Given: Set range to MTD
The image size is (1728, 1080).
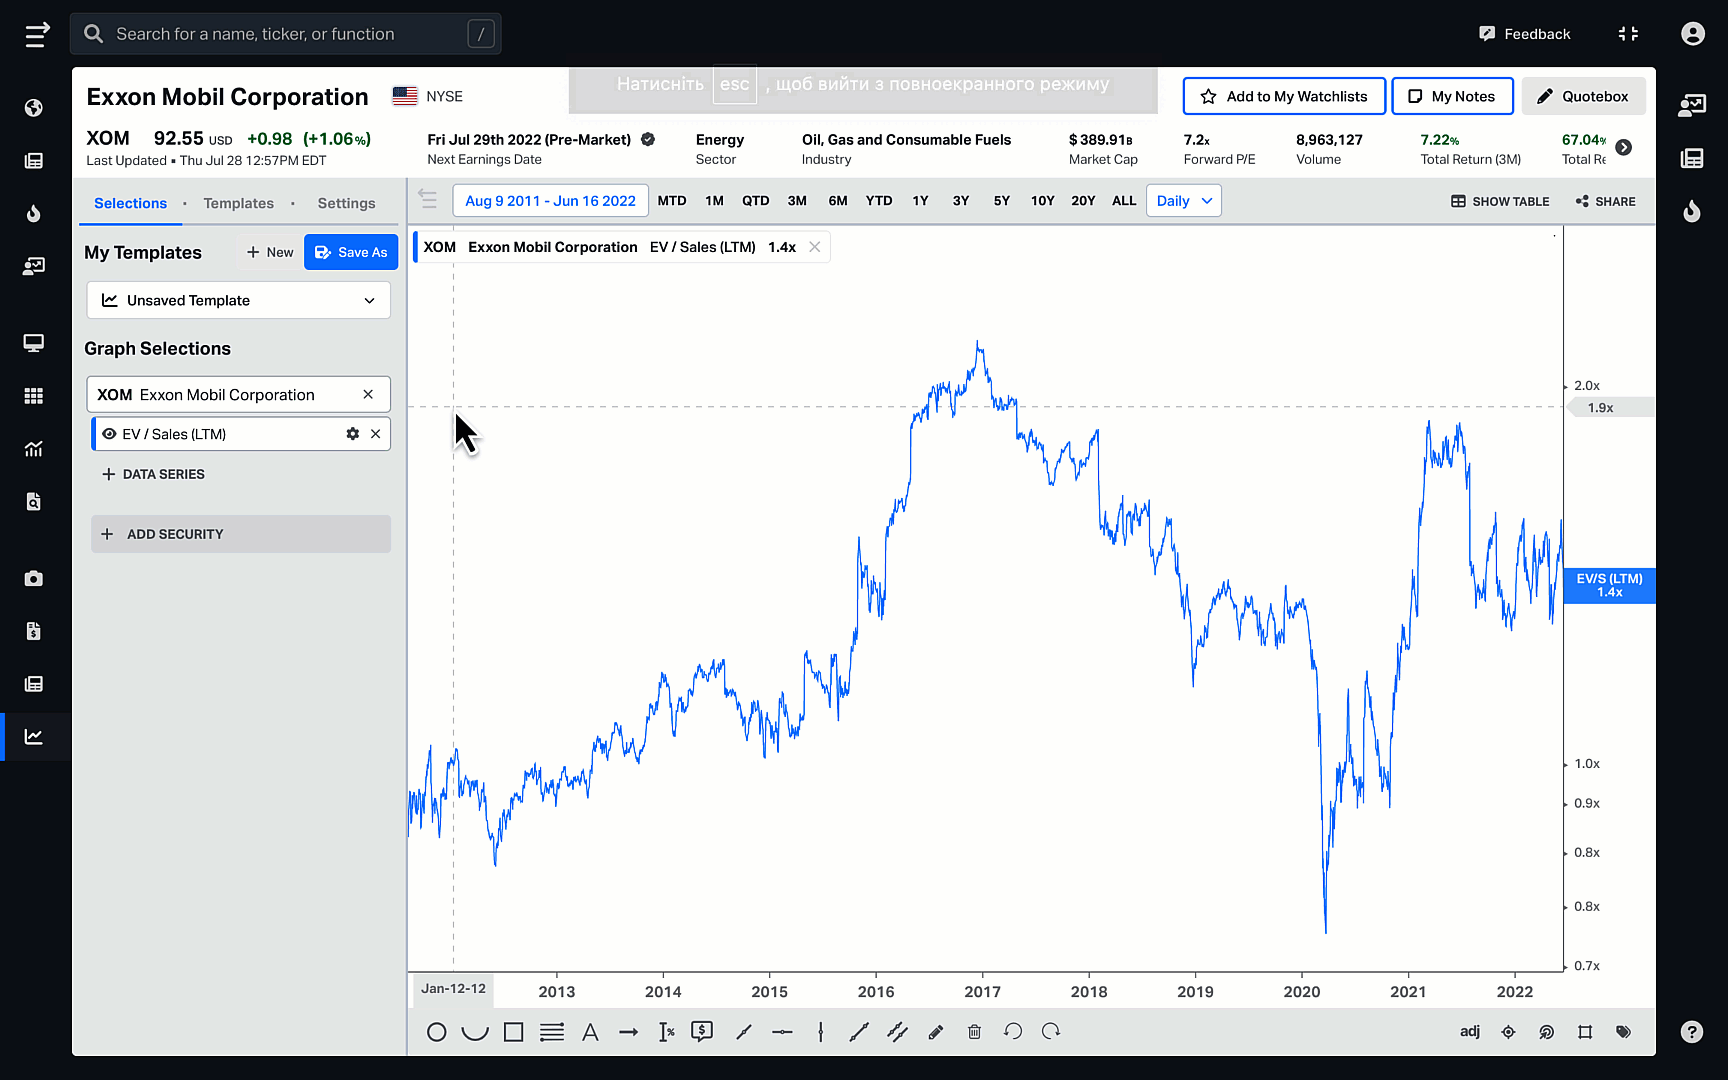Looking at the screenshot, I should (672, 201).
